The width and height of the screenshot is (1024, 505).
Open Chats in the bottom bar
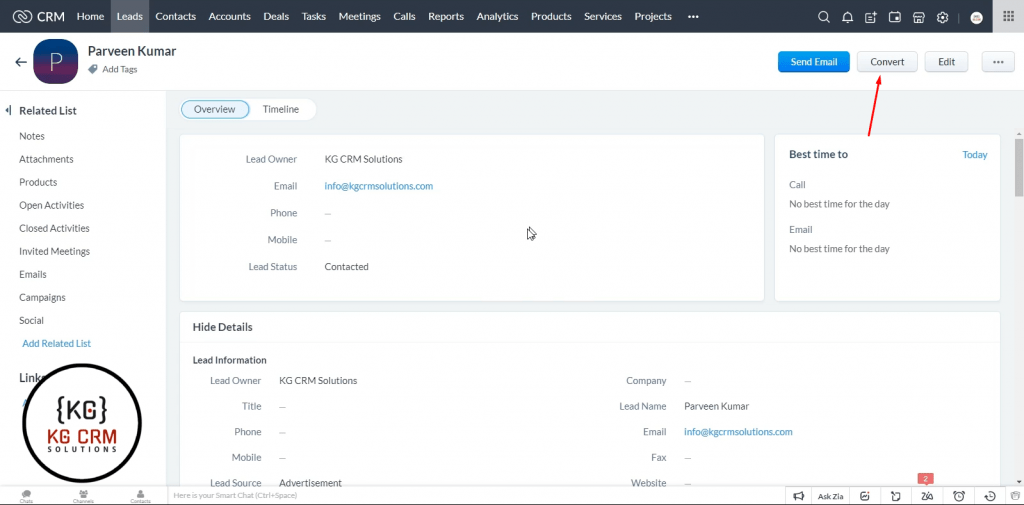[x=27, y=496]
